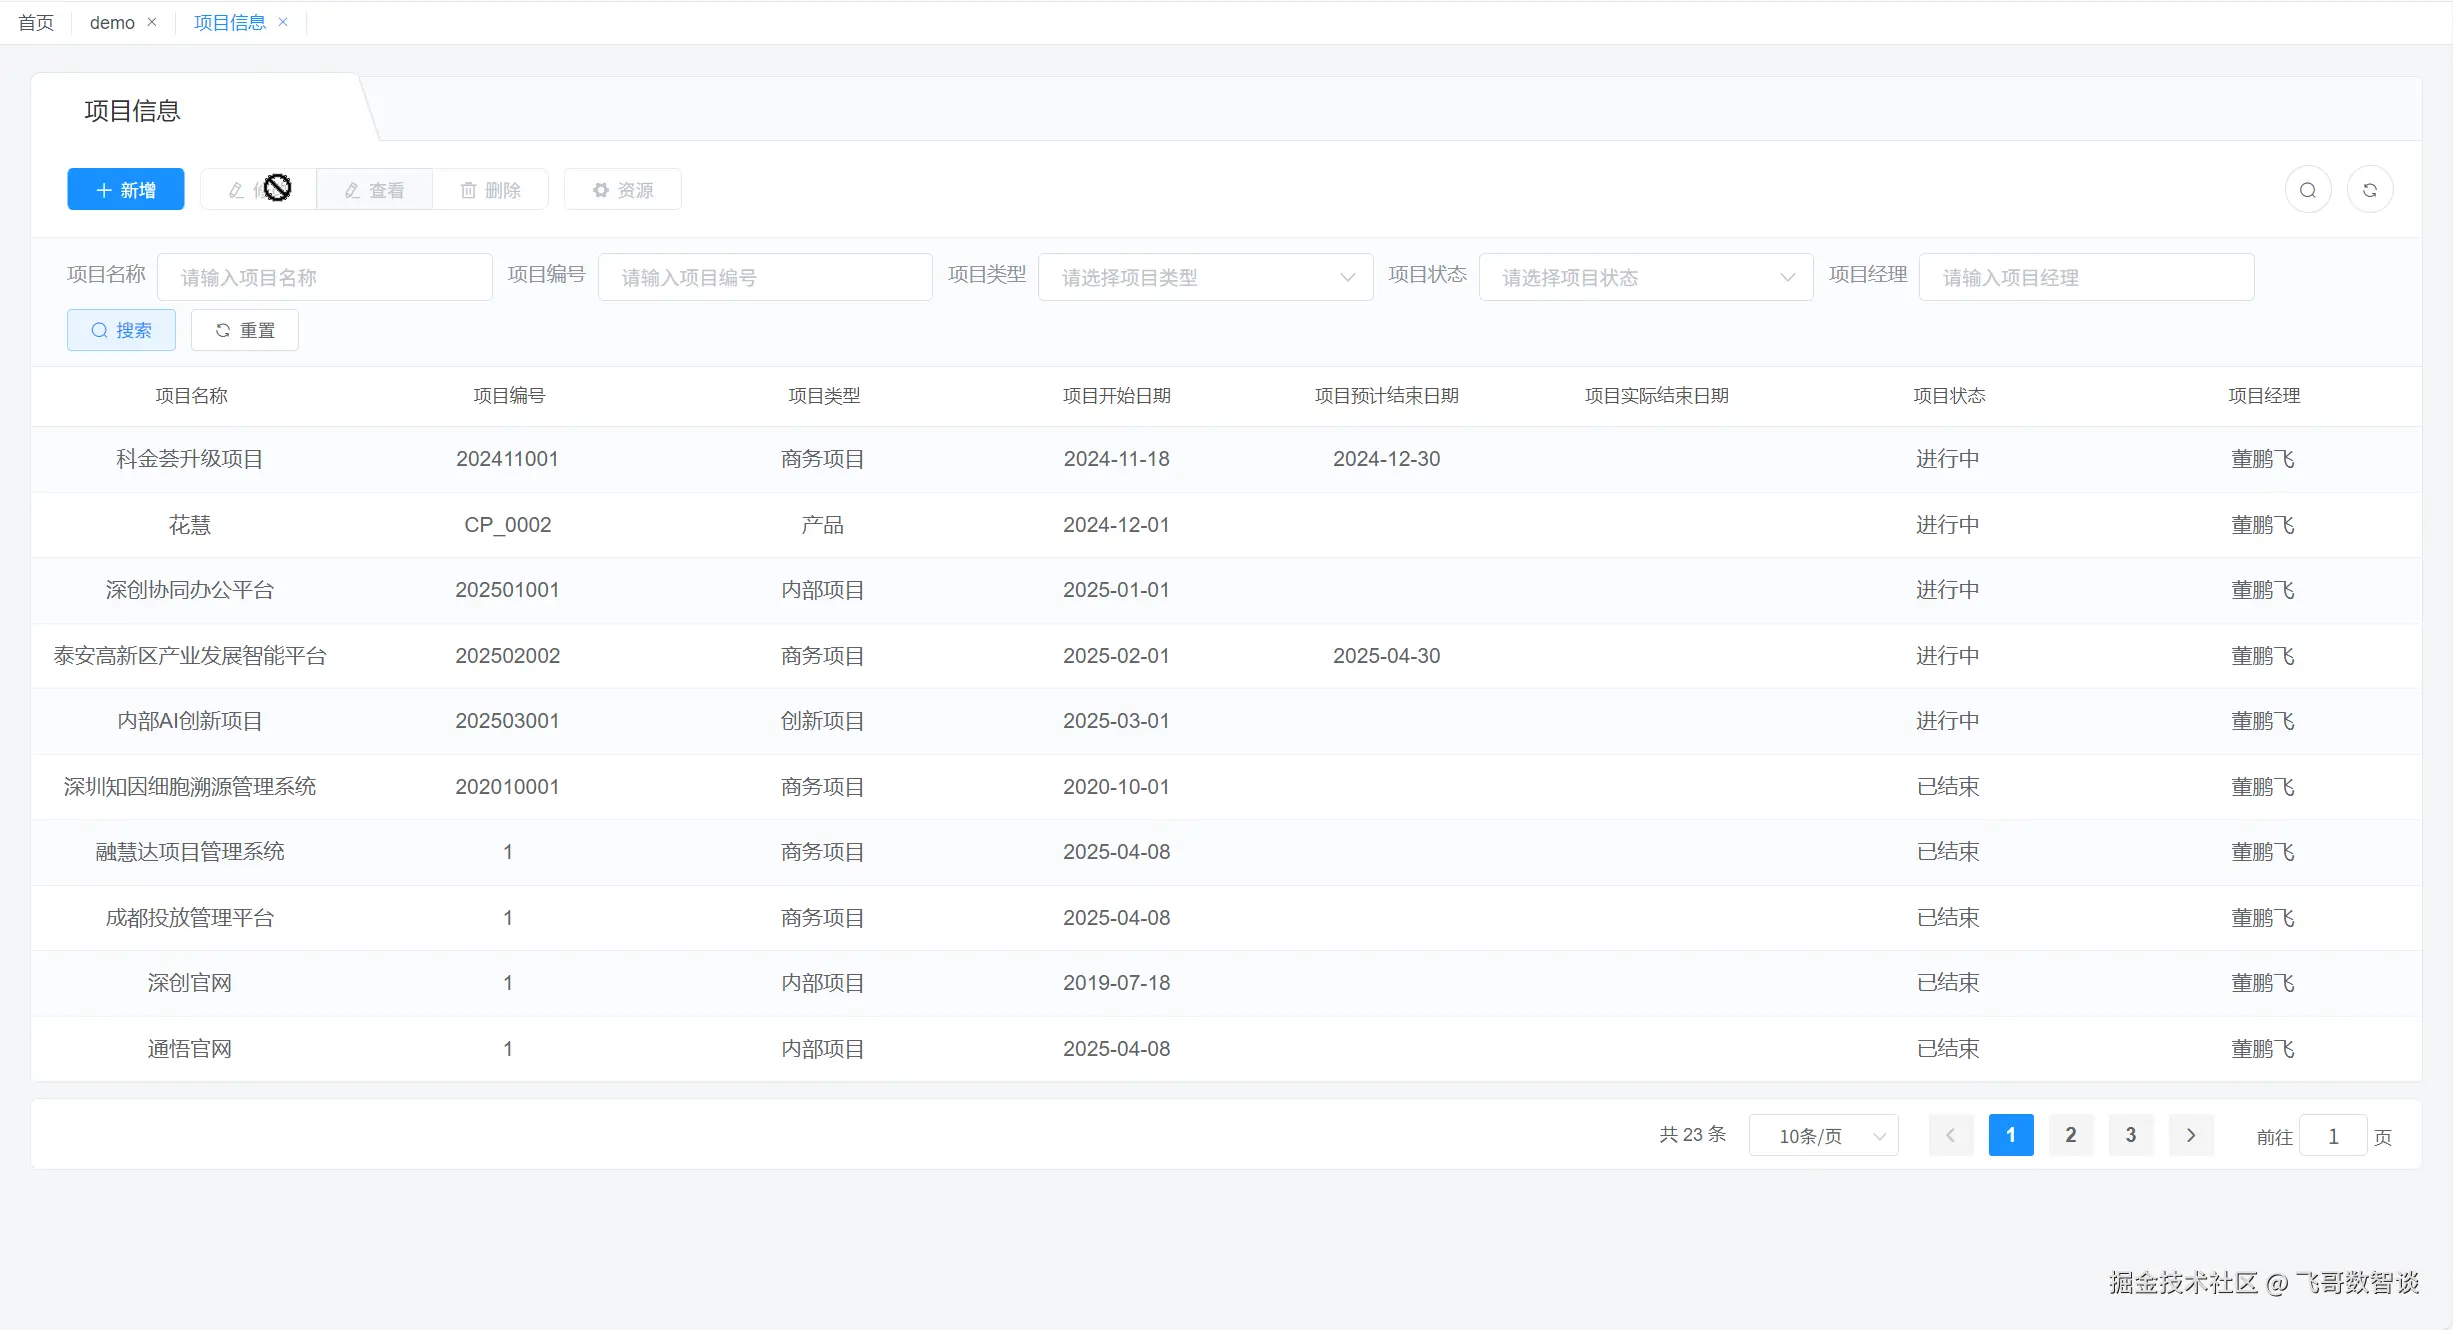Focus the 项目名称 input field

324,277
